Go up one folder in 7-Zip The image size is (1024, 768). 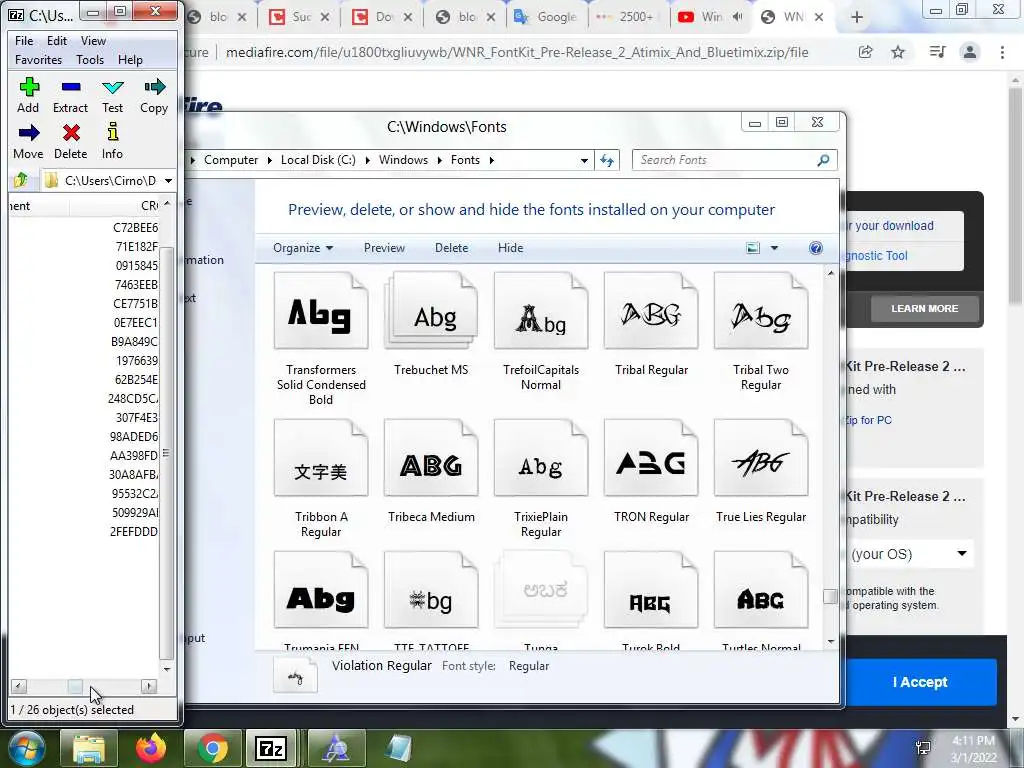[x=21, y=180]
